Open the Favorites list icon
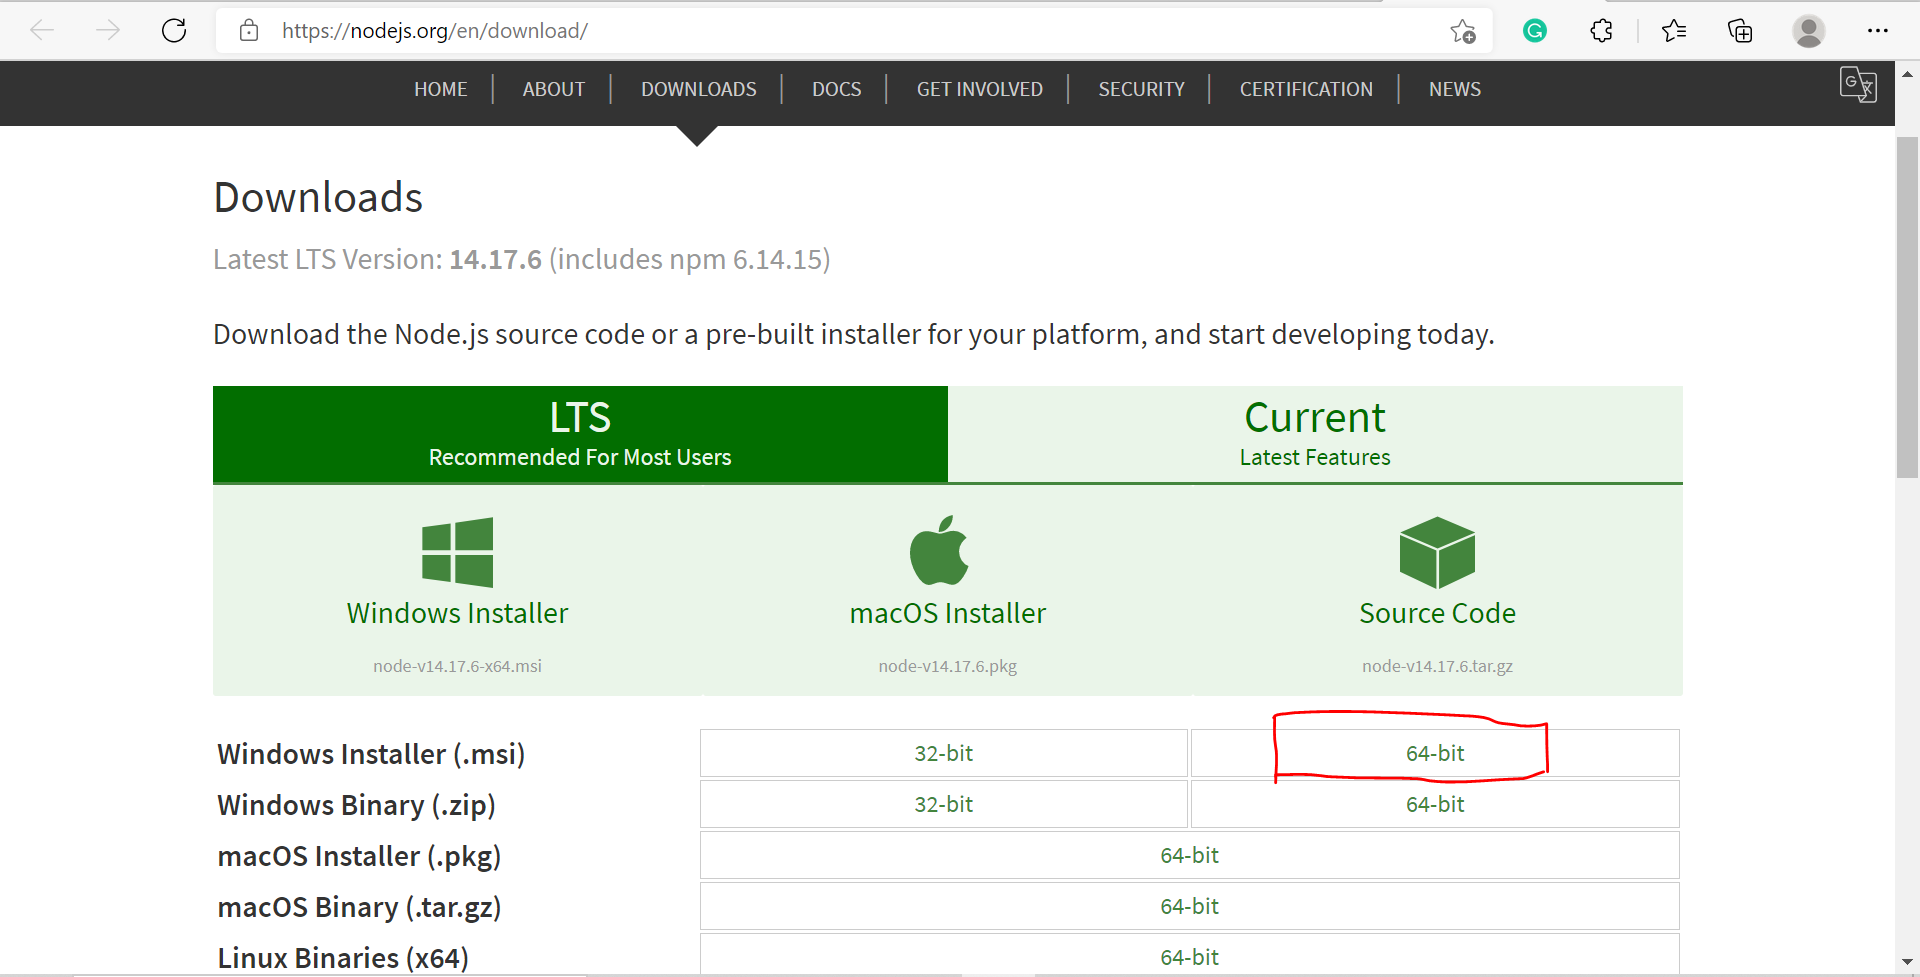The image size is (1920, 977). 1674,31
